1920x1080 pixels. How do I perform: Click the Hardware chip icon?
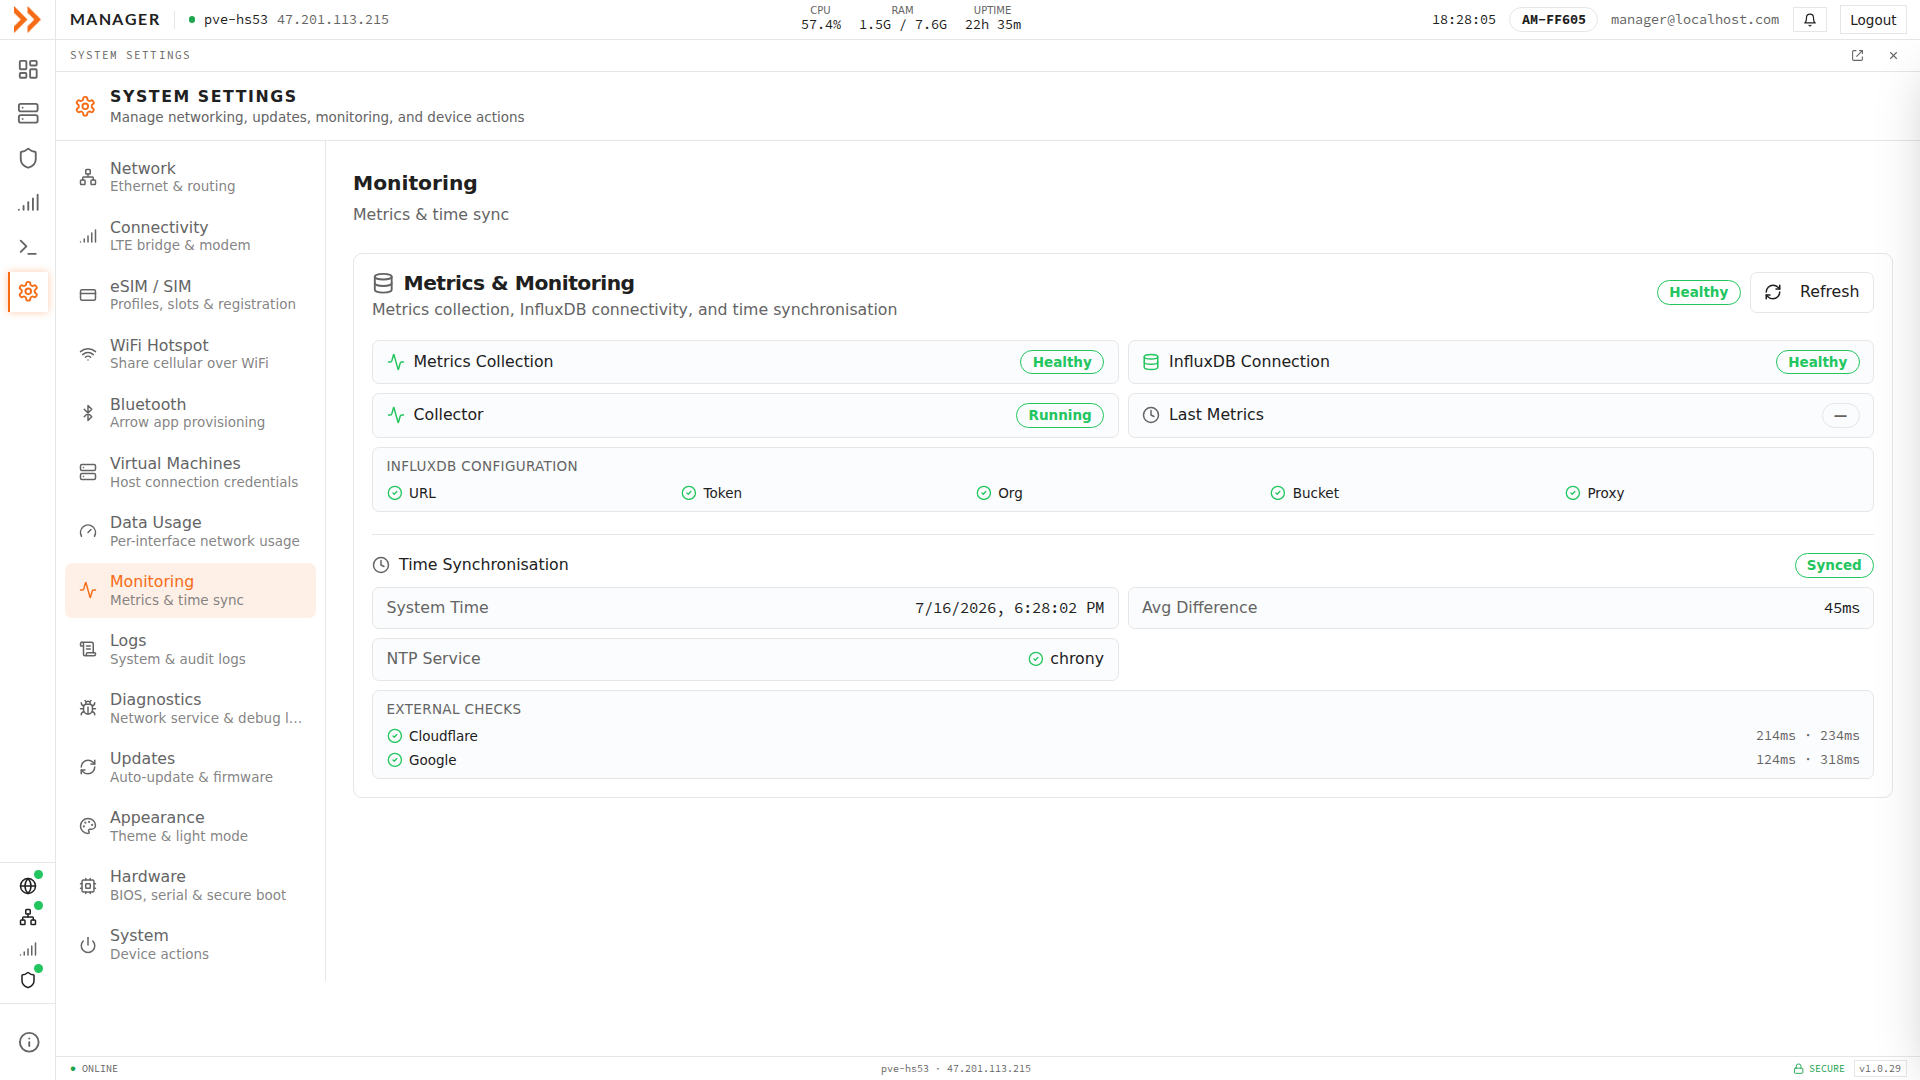88,886
